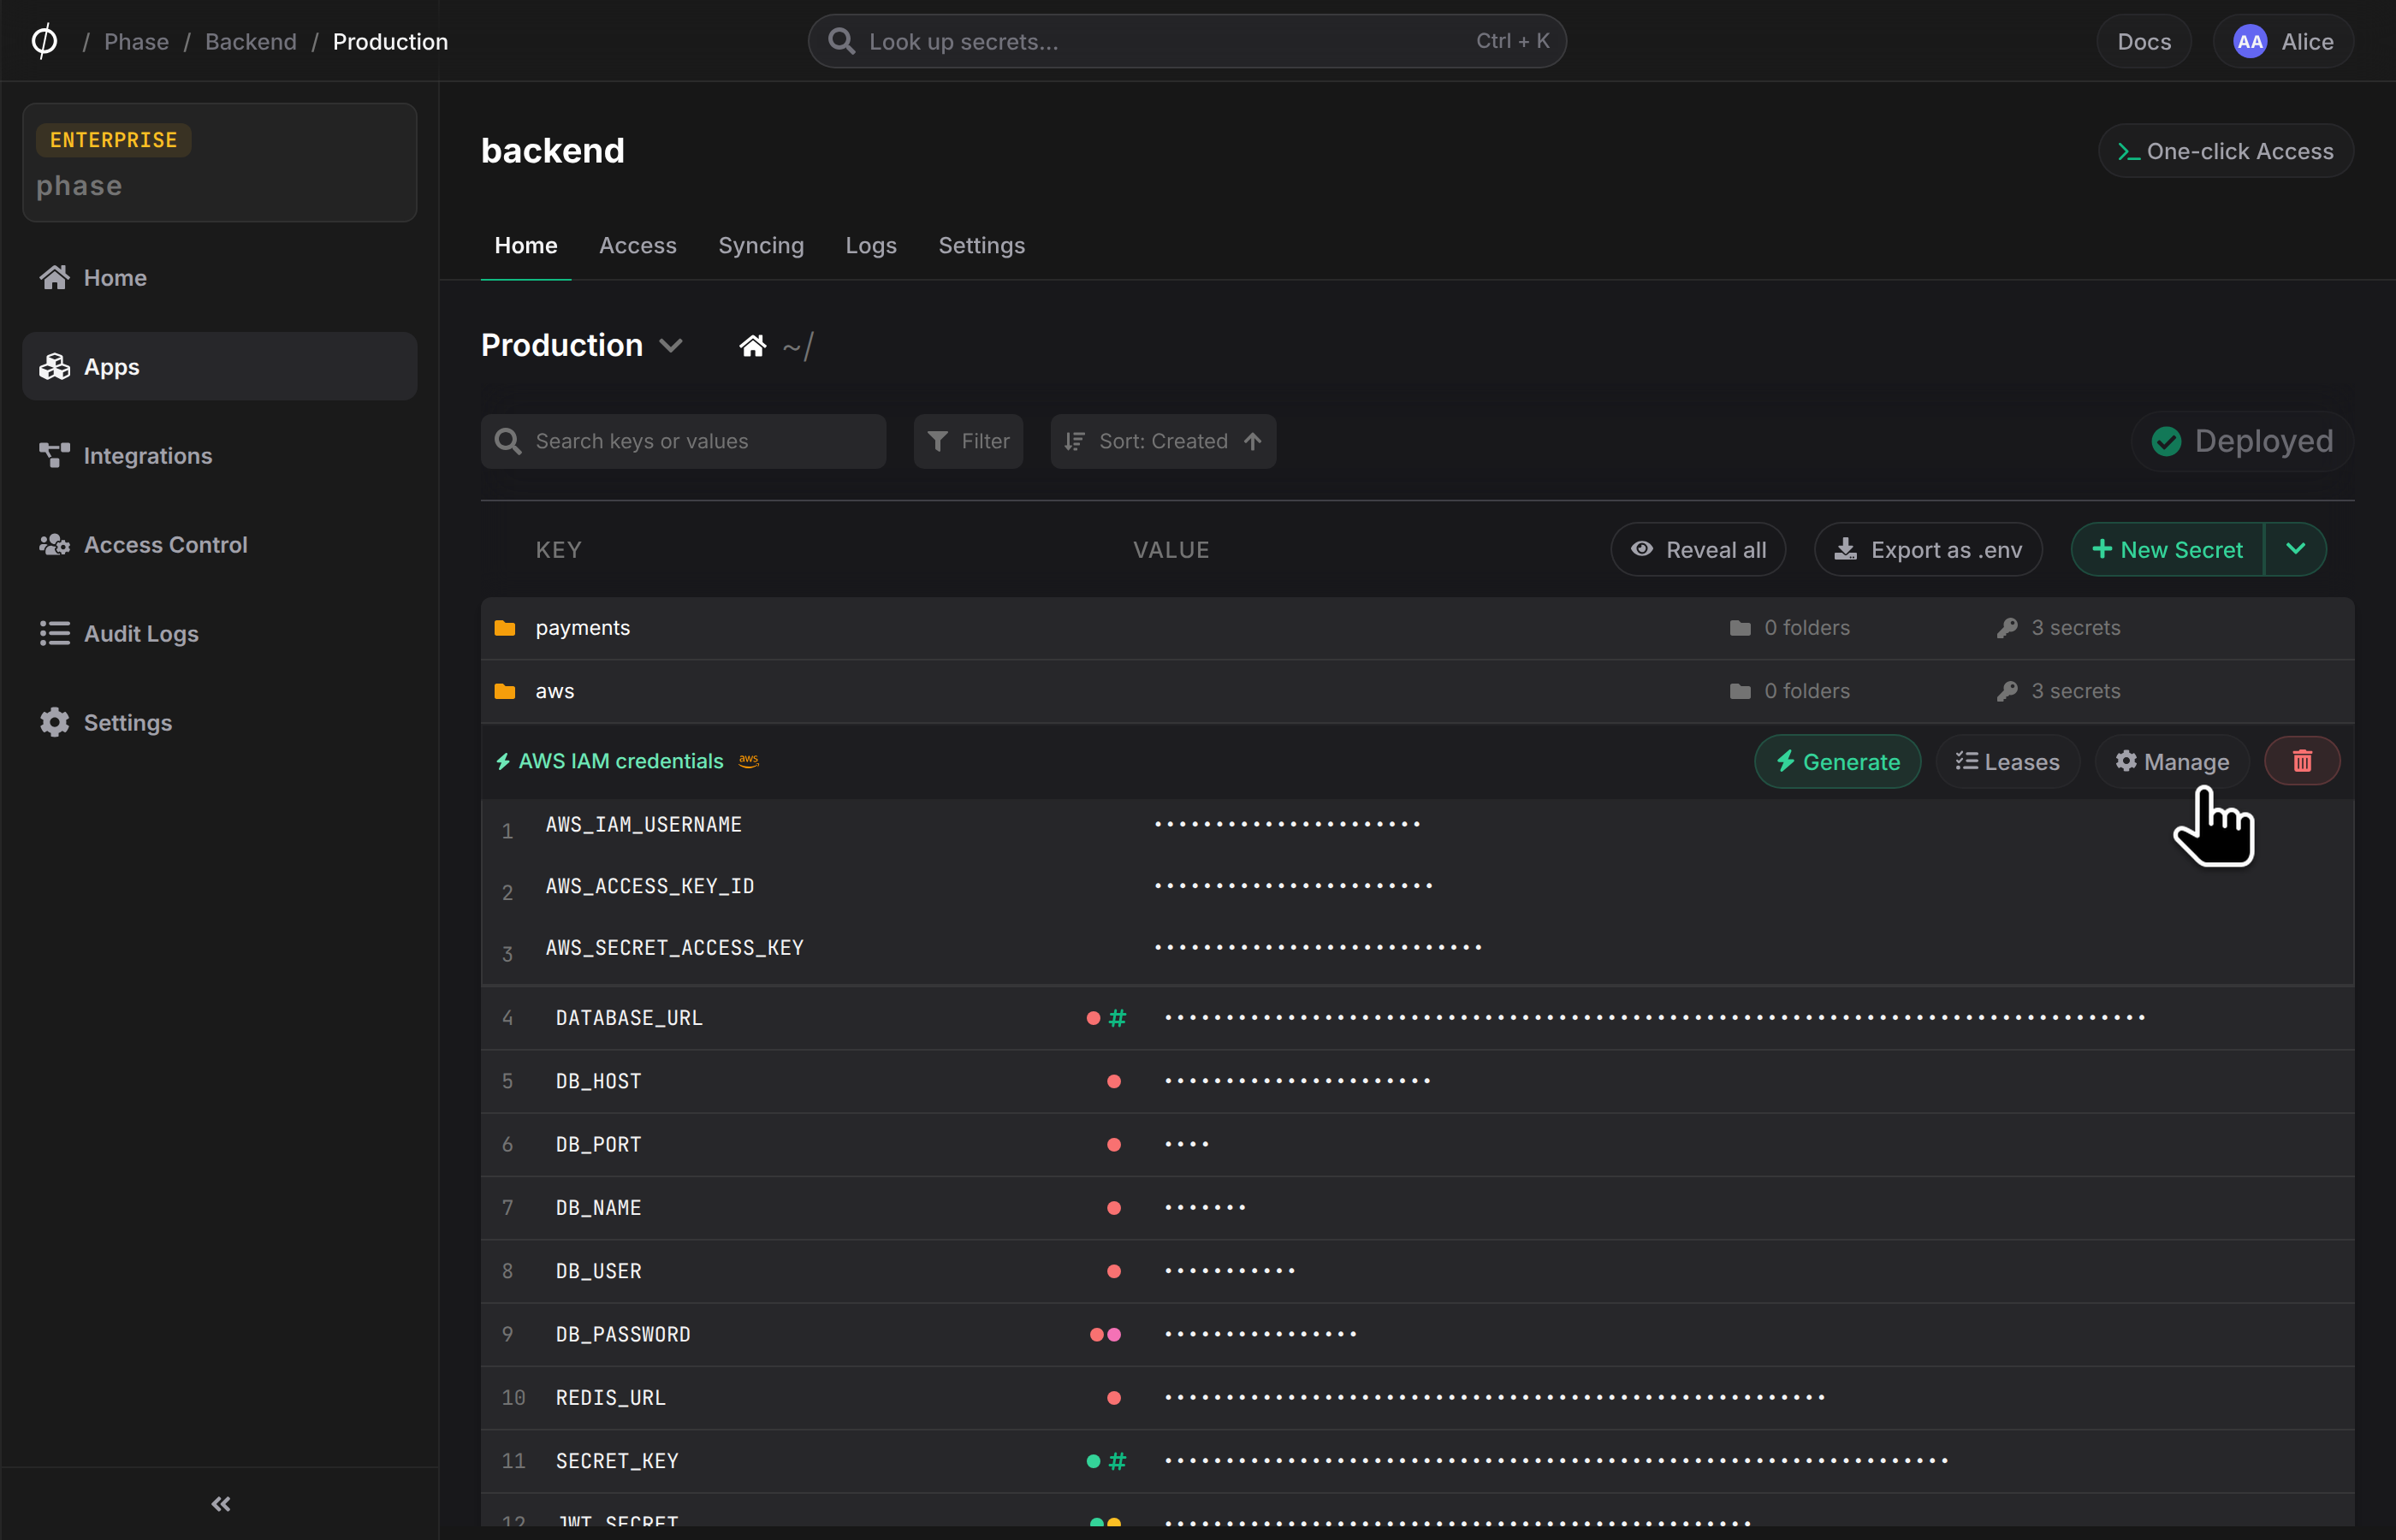Open the aws folder
2396x1540 pixels.
(x=1417, y=691)
